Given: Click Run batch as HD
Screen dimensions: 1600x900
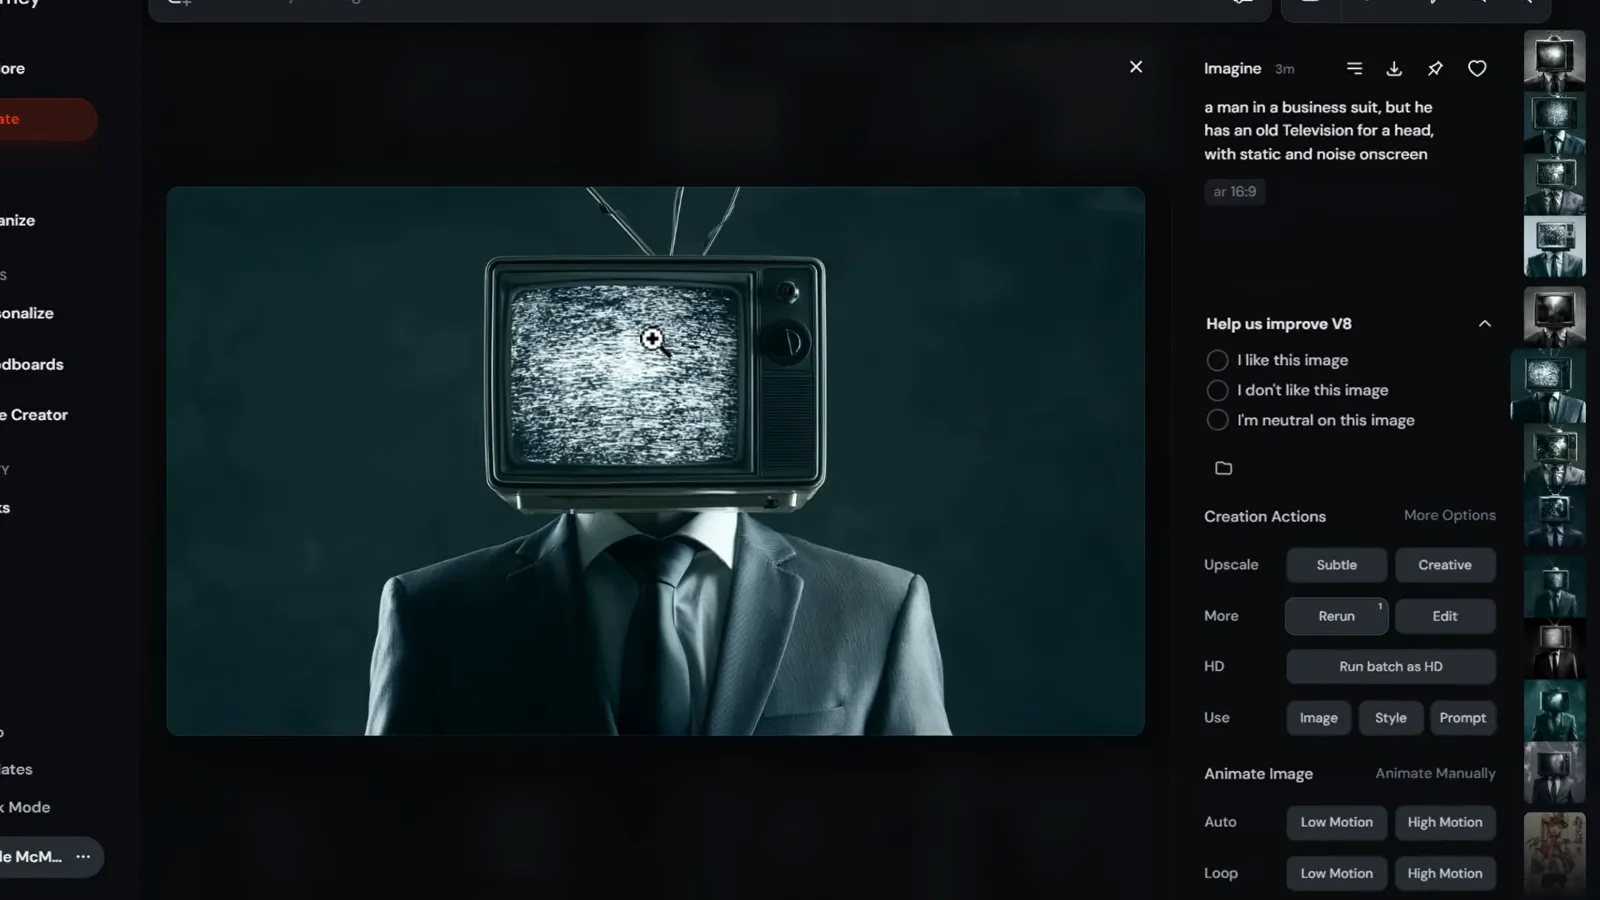Looking at the screenshot, I should pos(1391,667).
